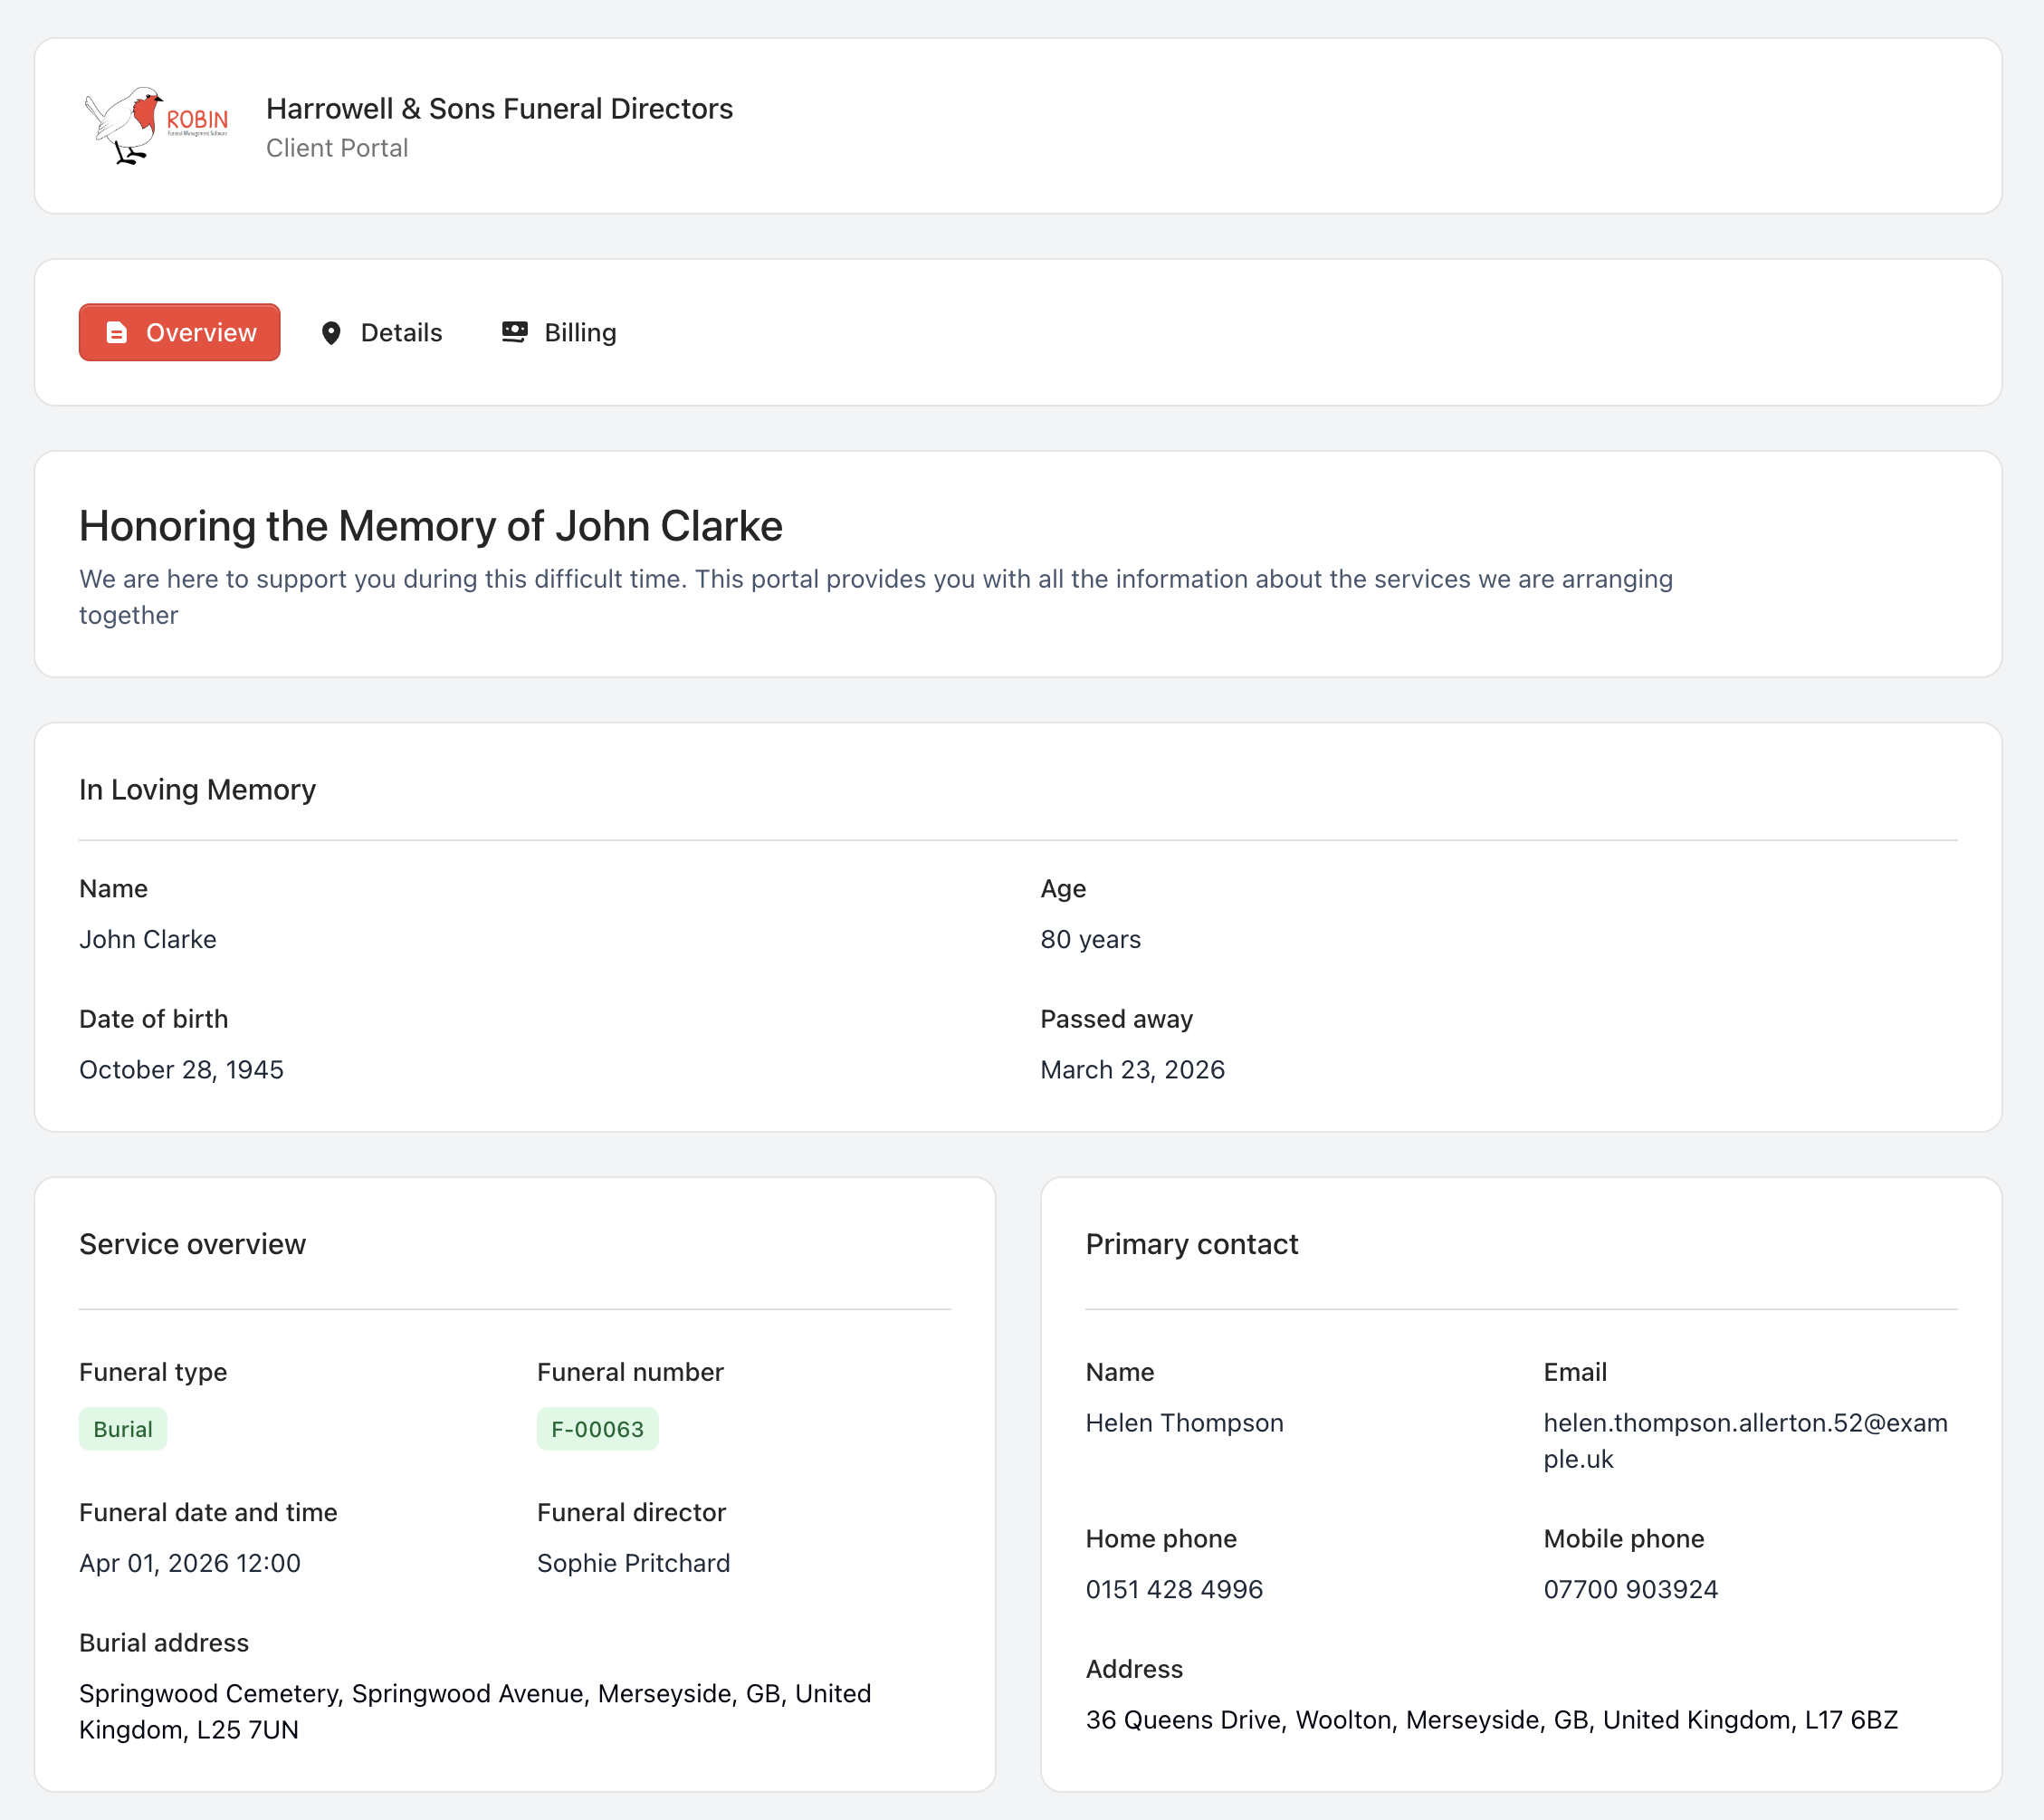Viewport: 2044px width, 1820px height.
Task: Click the Primary contact heading
Action: pyautogui.click(x=1191, y=1244)
